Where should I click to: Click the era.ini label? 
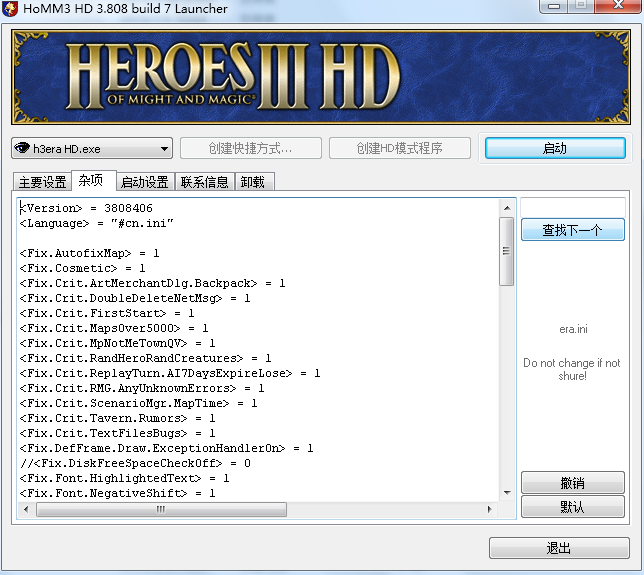573,329
